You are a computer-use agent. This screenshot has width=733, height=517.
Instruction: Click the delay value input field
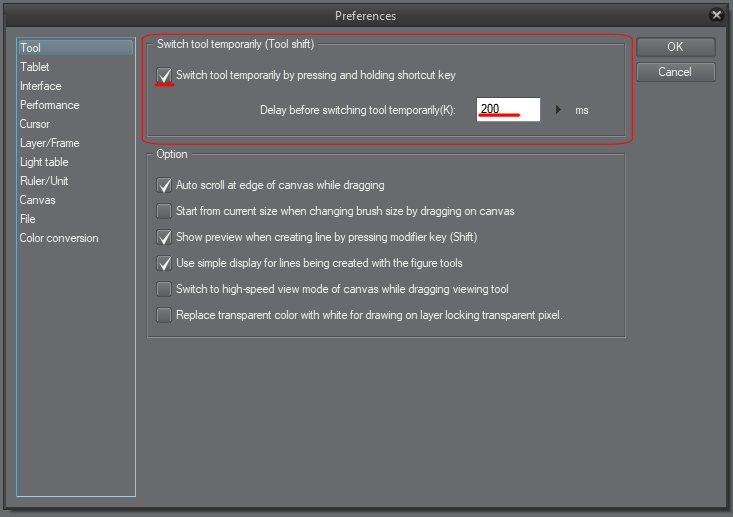pyautogui.click(x=508, y=109)
